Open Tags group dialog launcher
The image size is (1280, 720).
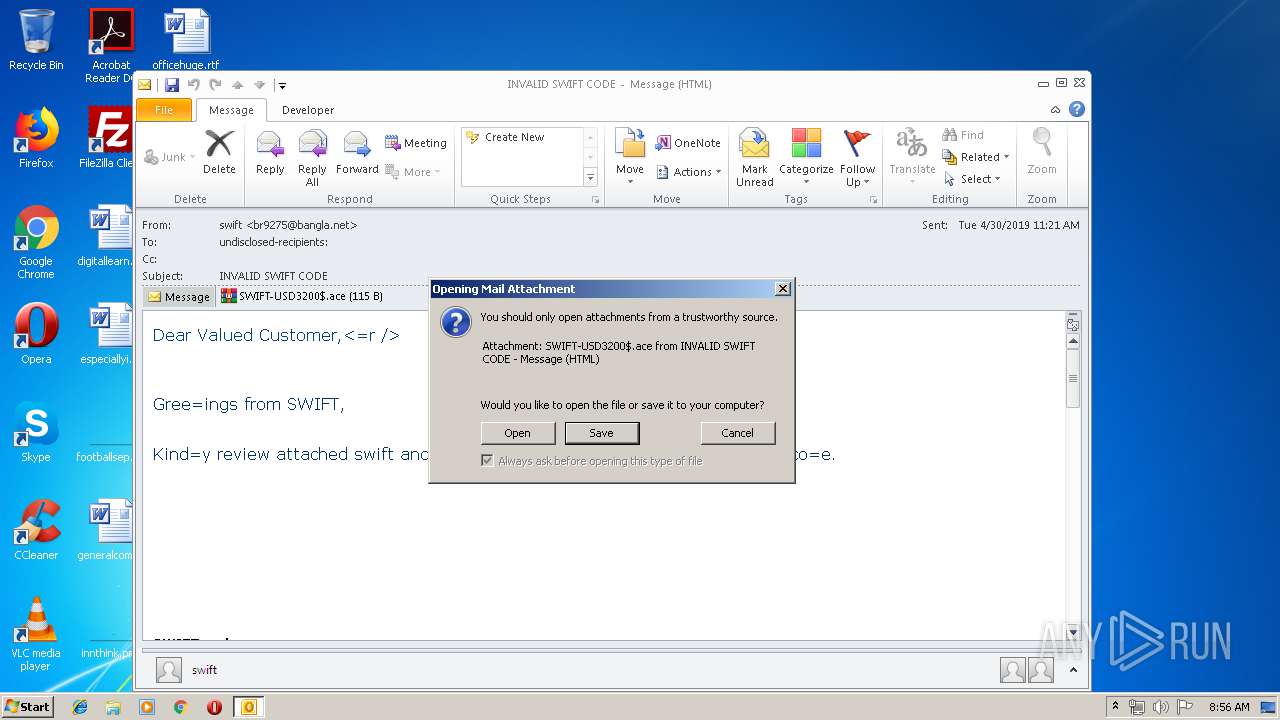(x=873, y=200)
